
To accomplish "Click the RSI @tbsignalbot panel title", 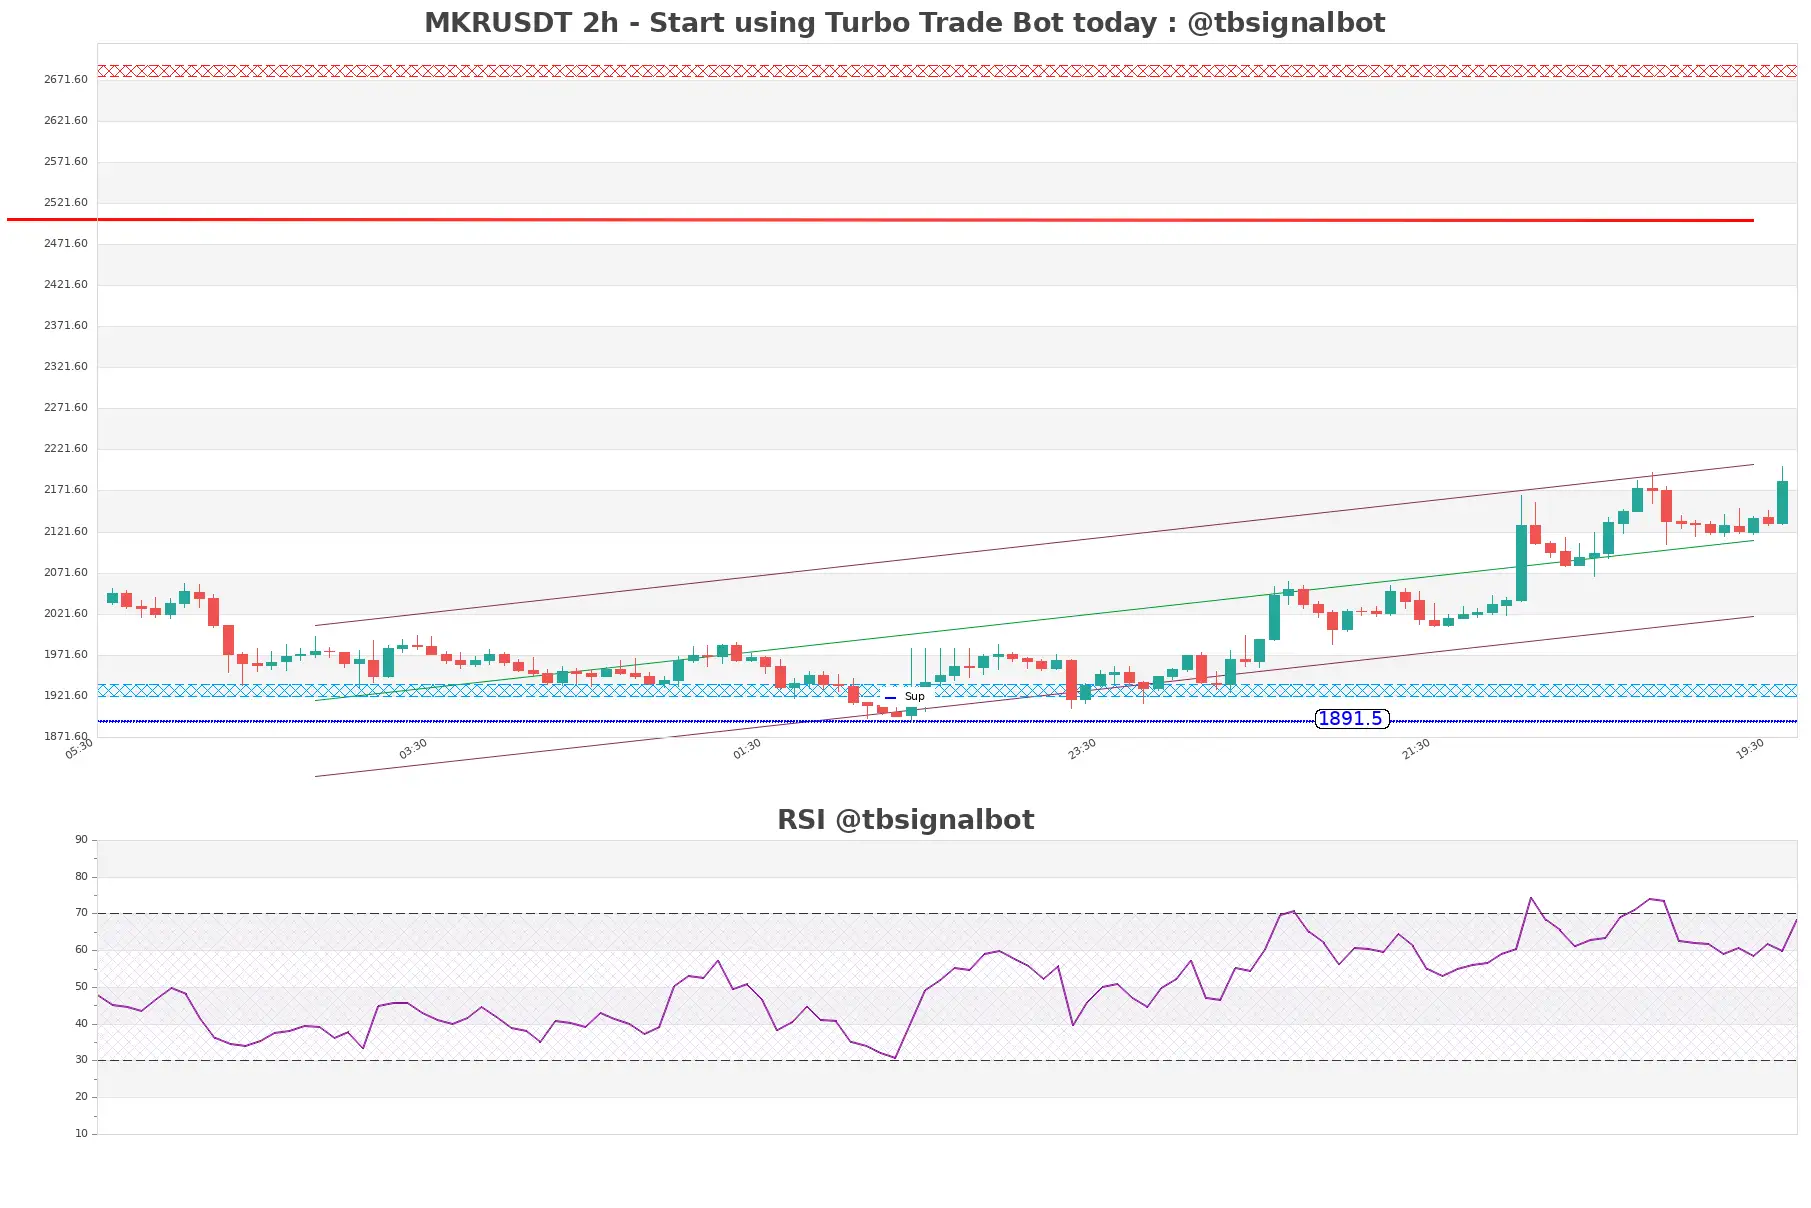I will coord(905,819).
